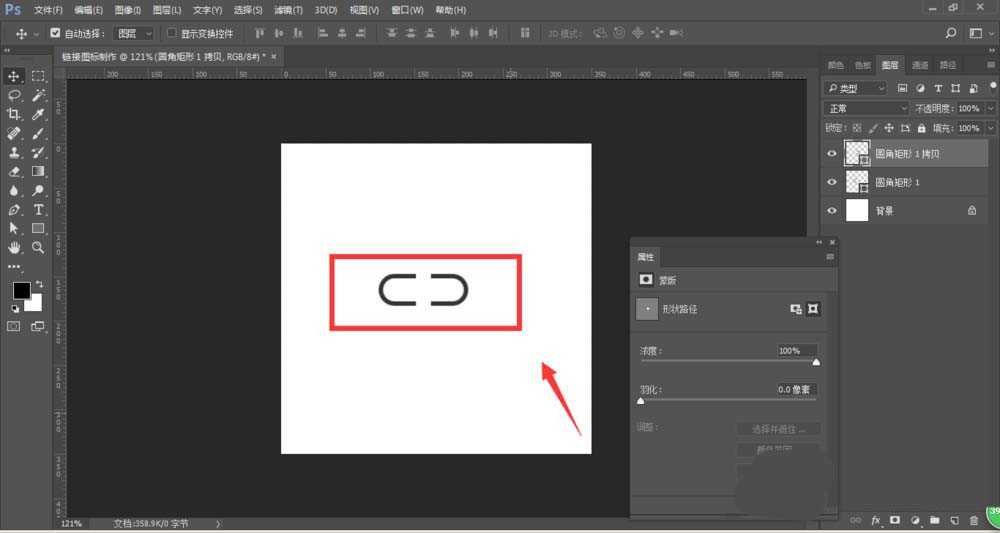Open the 滤镜(T) menu

[288, 9]
